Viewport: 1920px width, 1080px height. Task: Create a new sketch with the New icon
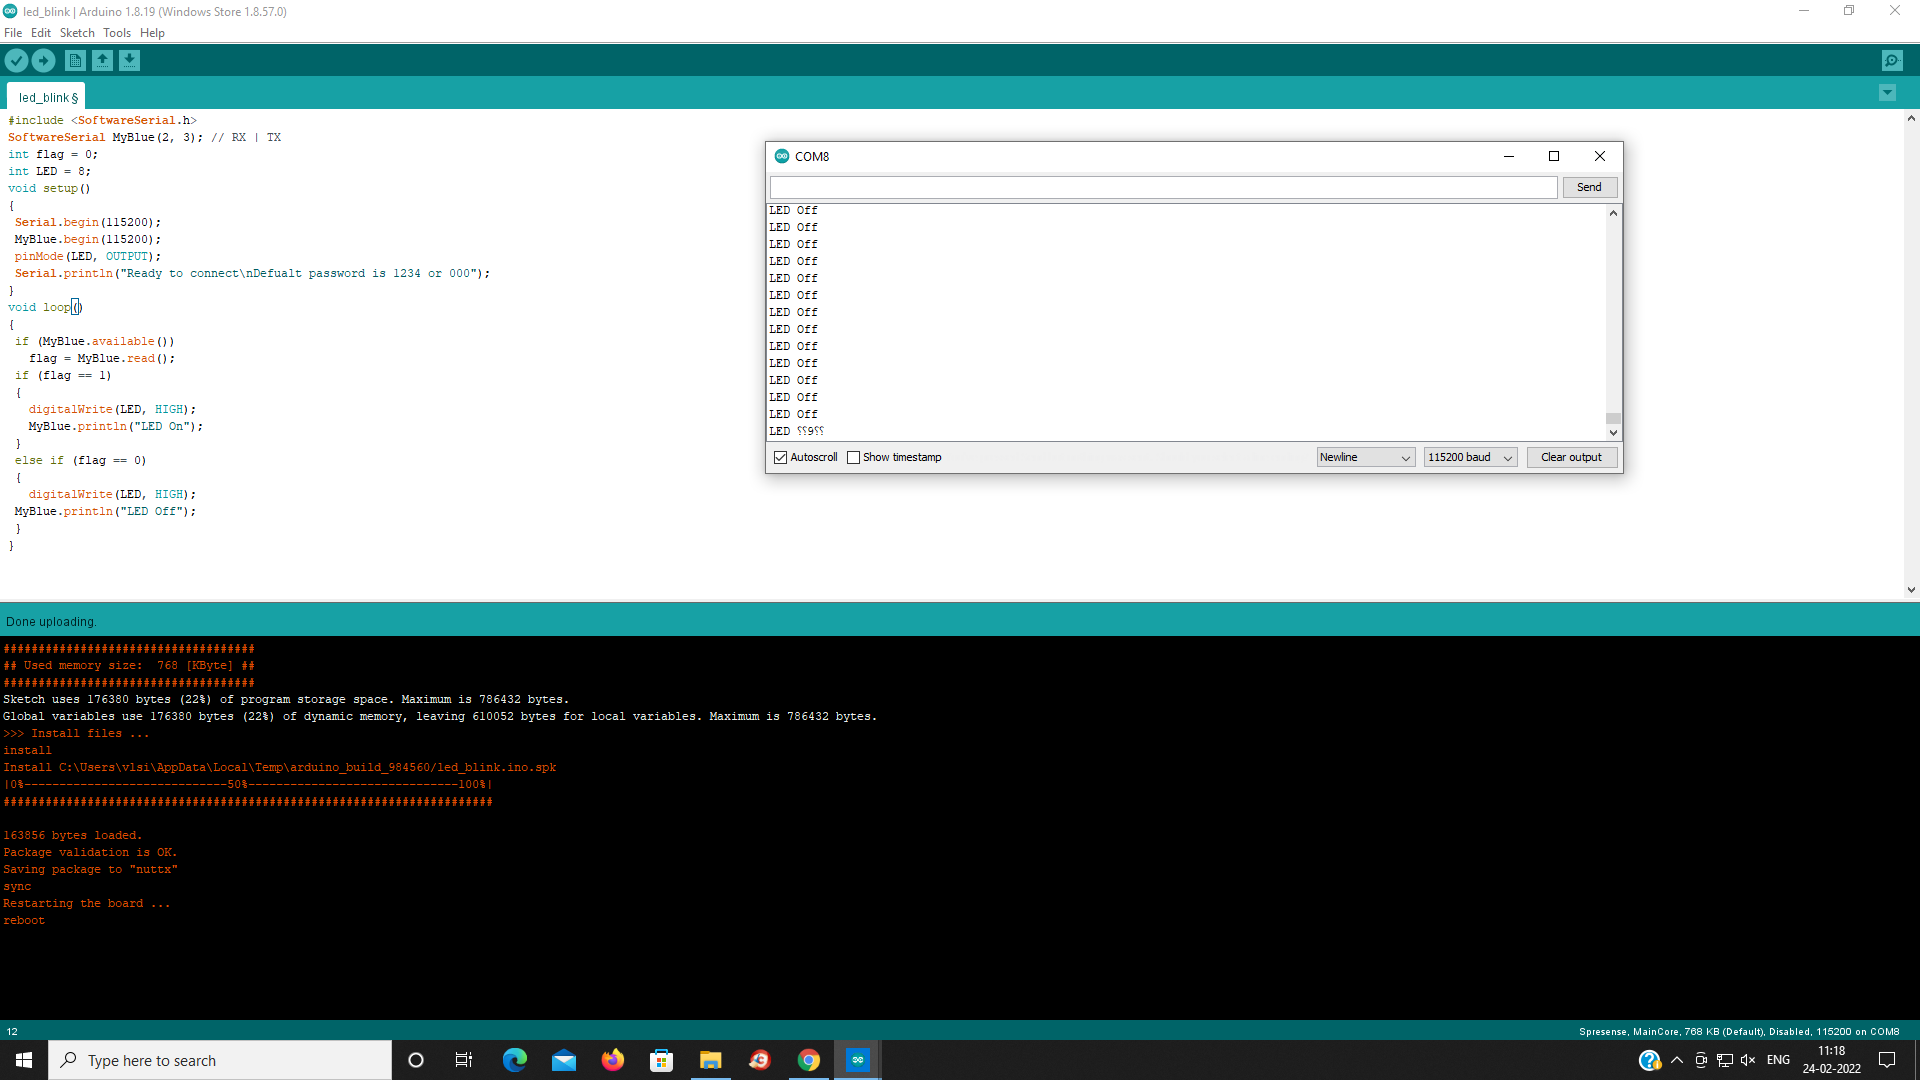click(x=75, y=61)
